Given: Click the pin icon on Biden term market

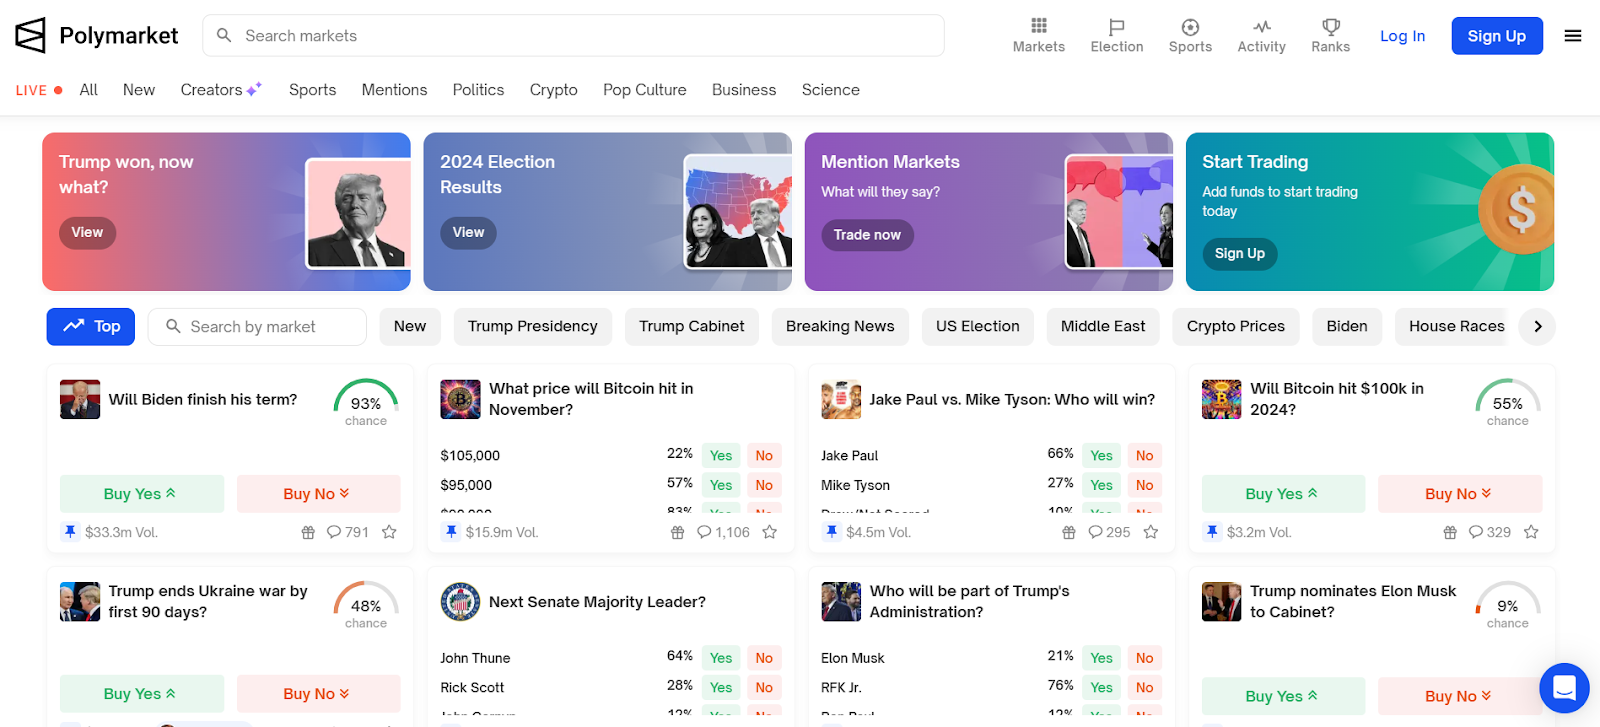Looking at the screenshot, I should 70,532.
